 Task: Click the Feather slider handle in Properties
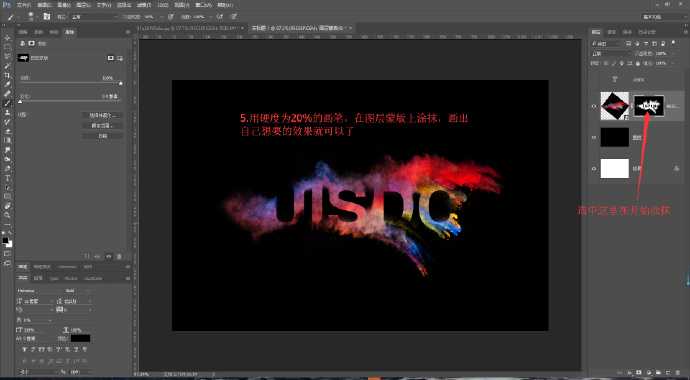click(x=20, y=102)
